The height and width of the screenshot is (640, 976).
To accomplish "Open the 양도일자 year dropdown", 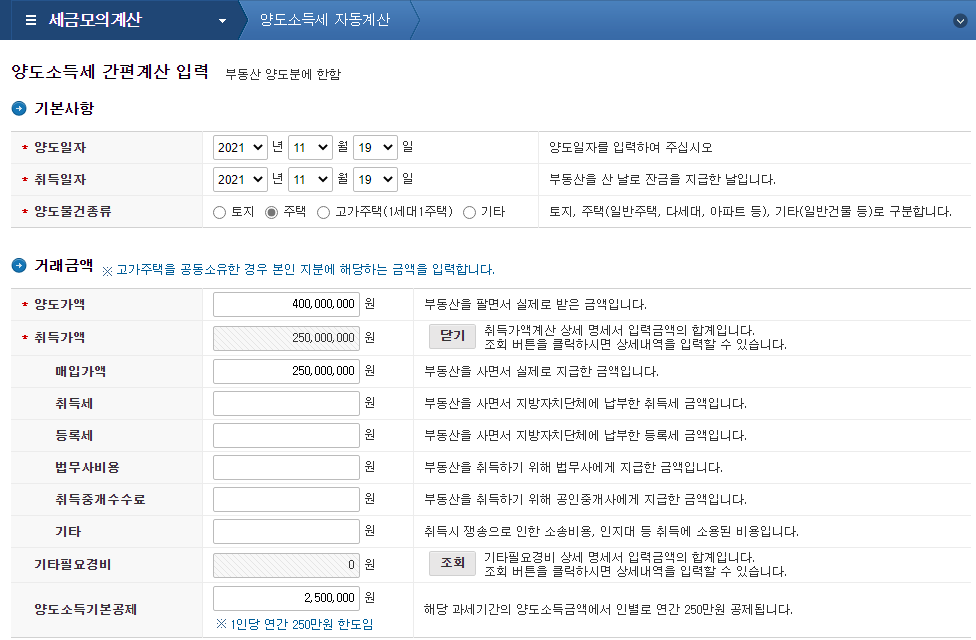I will point(240,148).
